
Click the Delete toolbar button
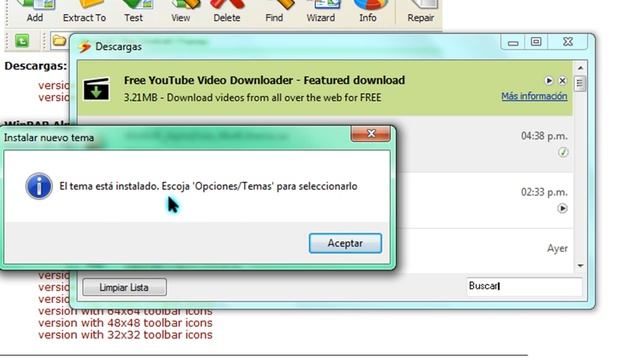point(227,11)
